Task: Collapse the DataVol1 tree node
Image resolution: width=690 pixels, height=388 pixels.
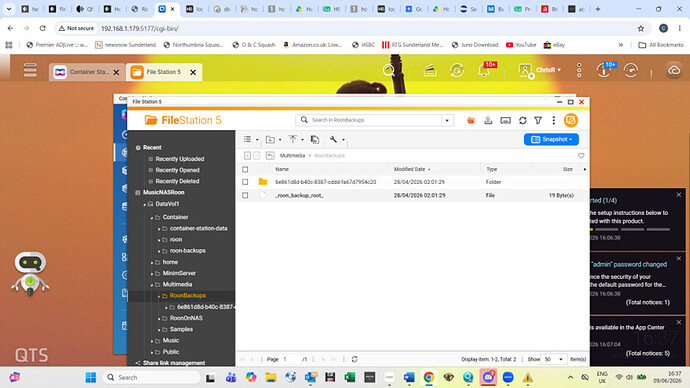Action: tap(144, 205)
